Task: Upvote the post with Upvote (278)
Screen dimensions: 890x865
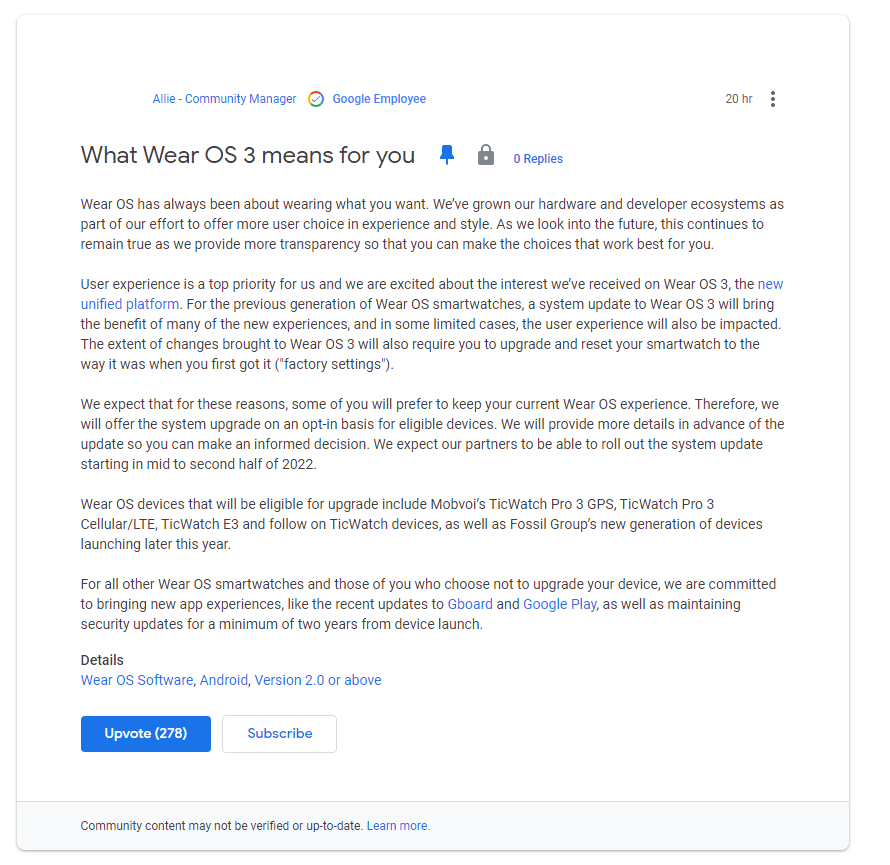Action: (x=146, y=734)
